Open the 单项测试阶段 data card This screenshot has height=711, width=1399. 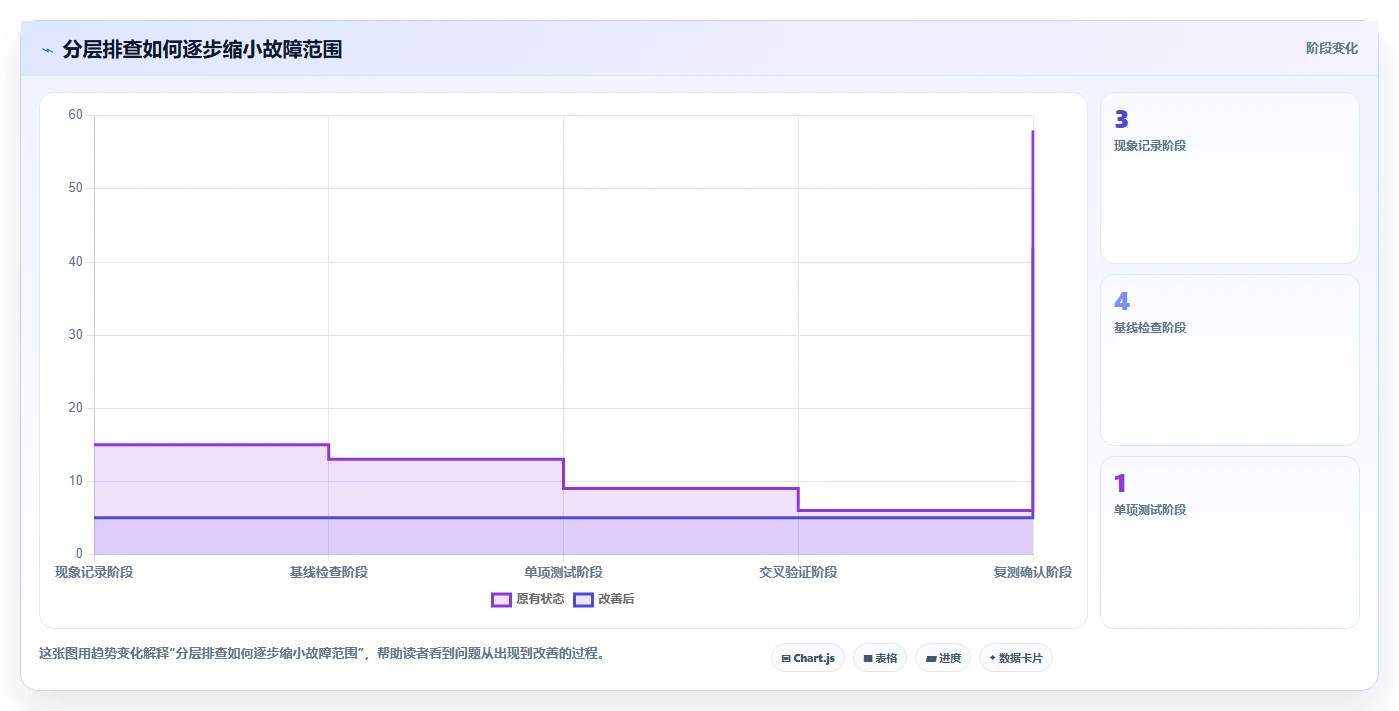click(x=1230, y=542)
